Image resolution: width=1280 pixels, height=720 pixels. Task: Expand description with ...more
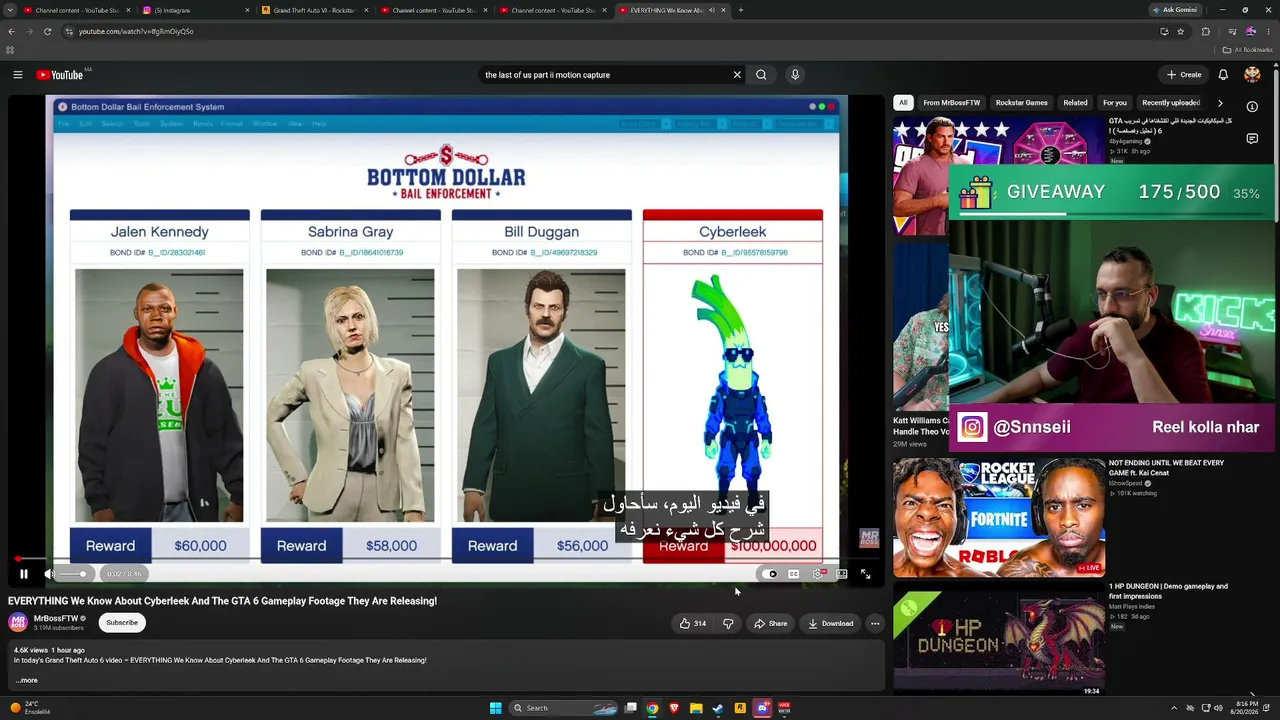click(x=27, y=680)
